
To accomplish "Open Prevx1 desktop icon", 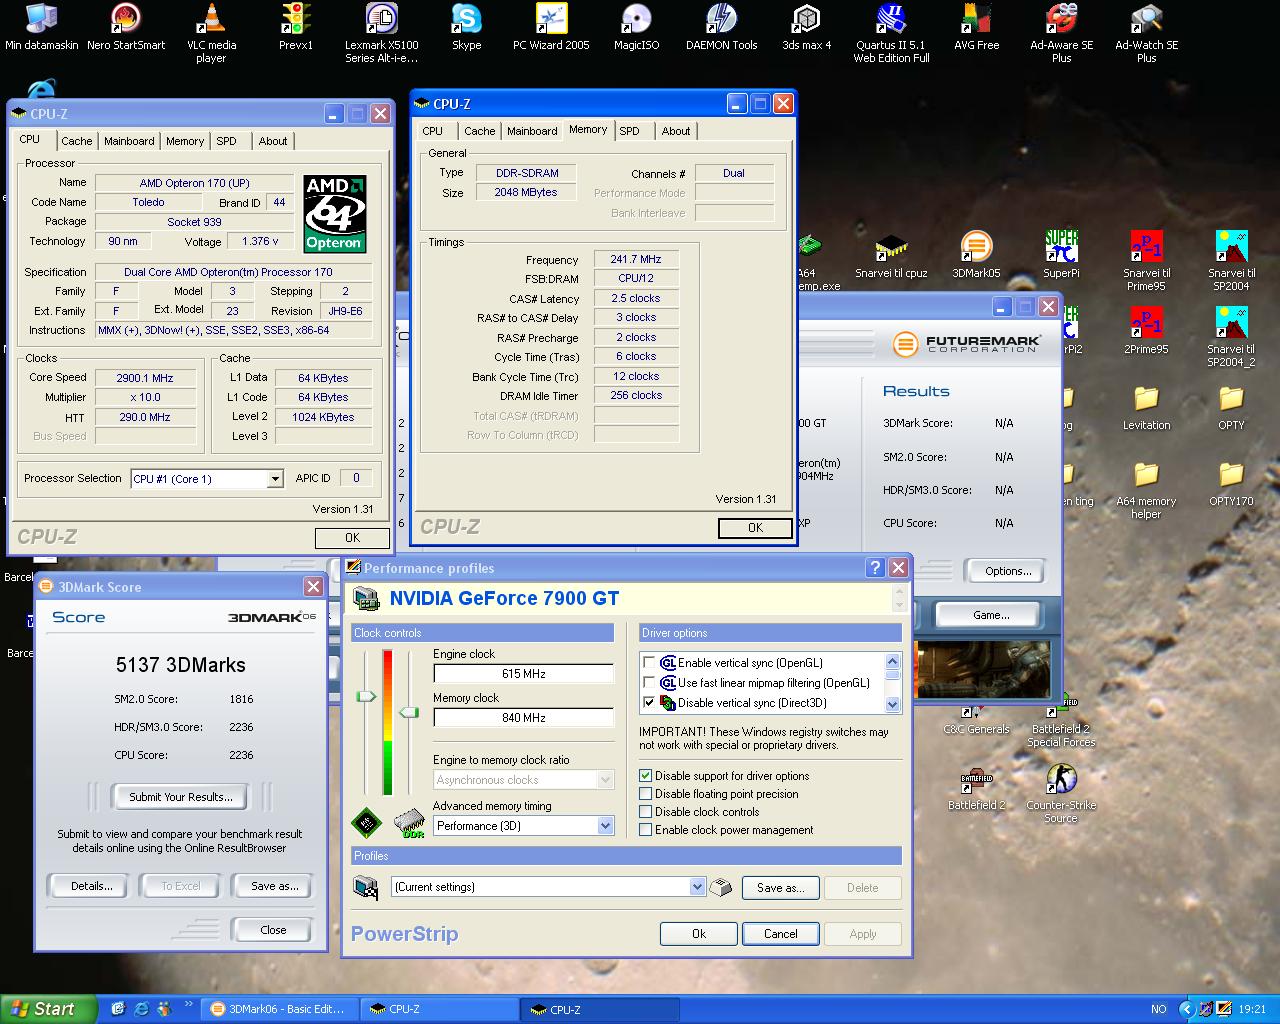I will point(296,27).
